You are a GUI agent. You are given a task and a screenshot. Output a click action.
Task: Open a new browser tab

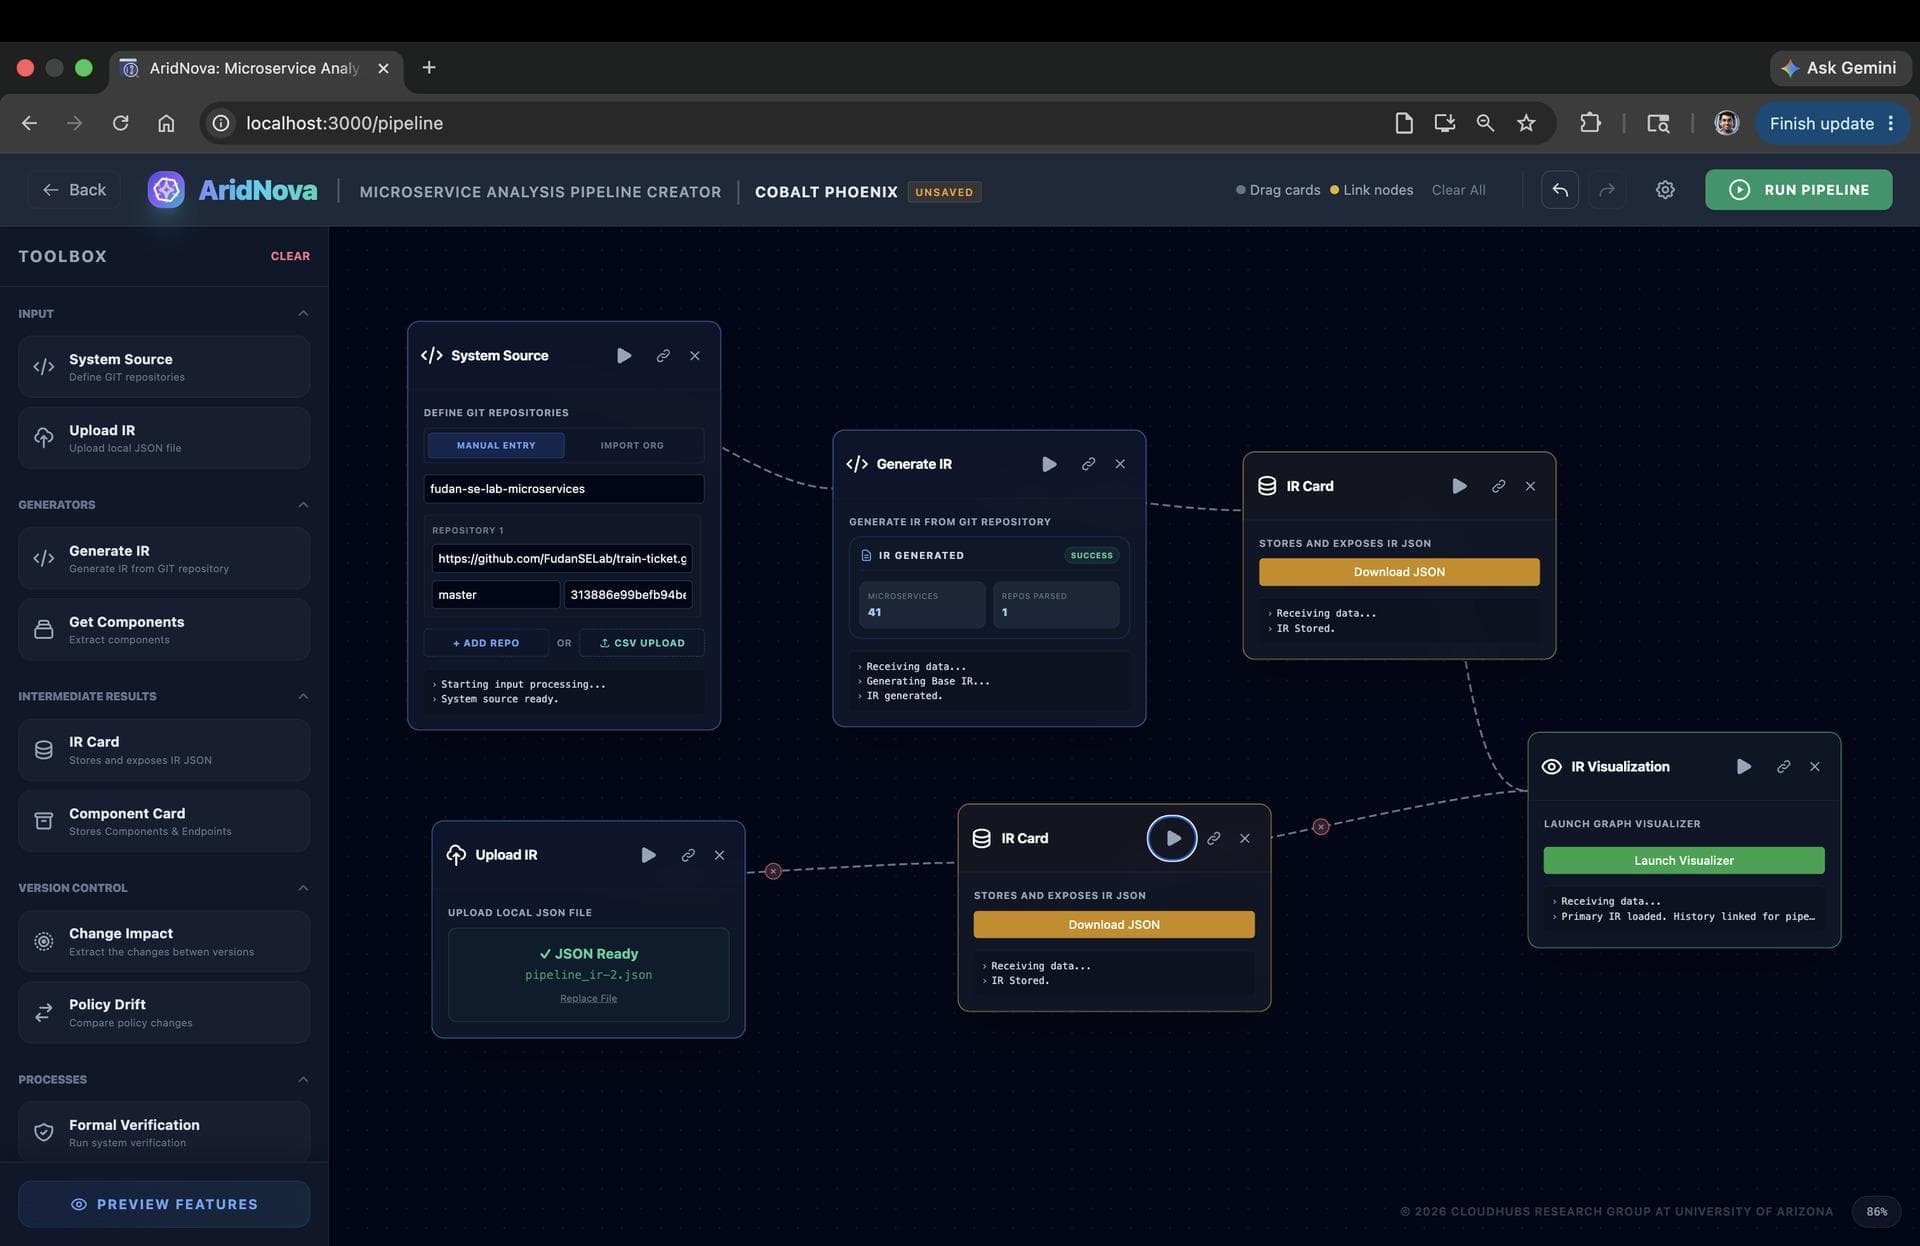[429, 67]
